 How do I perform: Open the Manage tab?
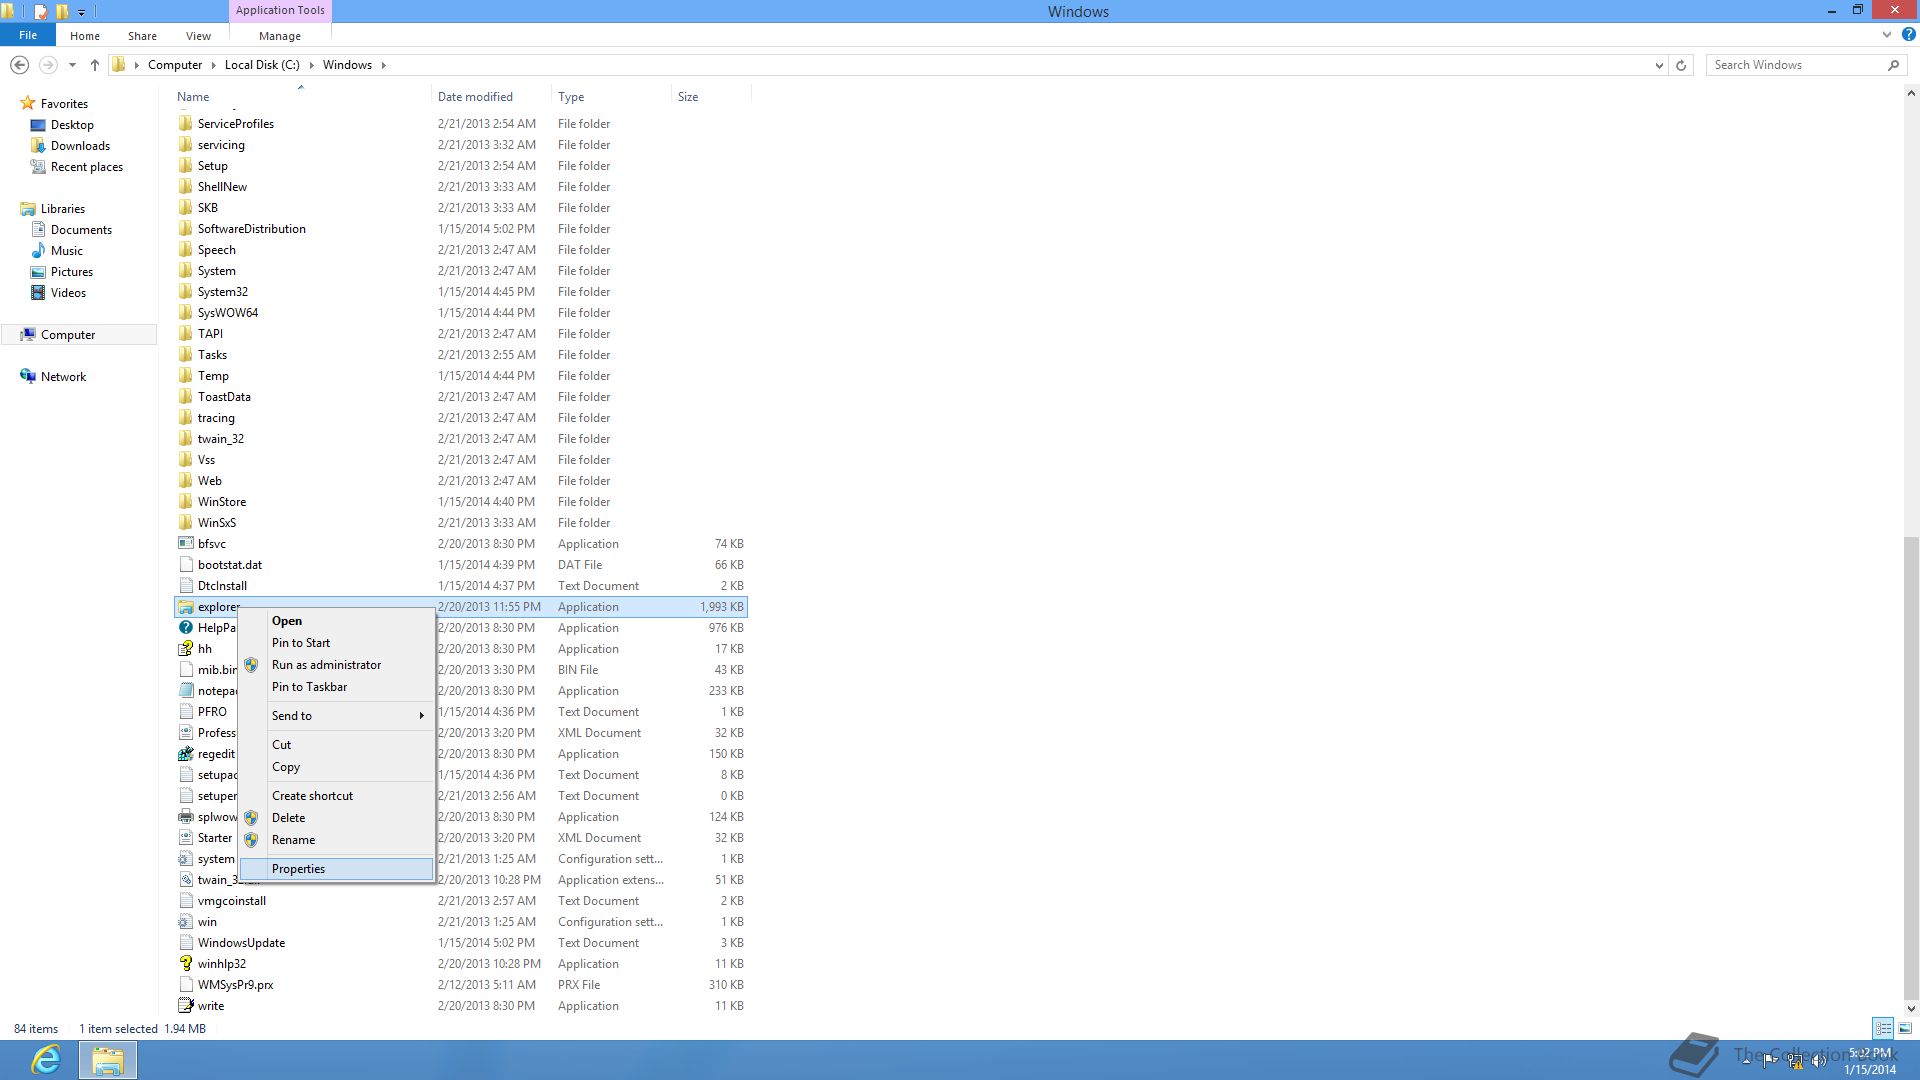click(280, 36)
